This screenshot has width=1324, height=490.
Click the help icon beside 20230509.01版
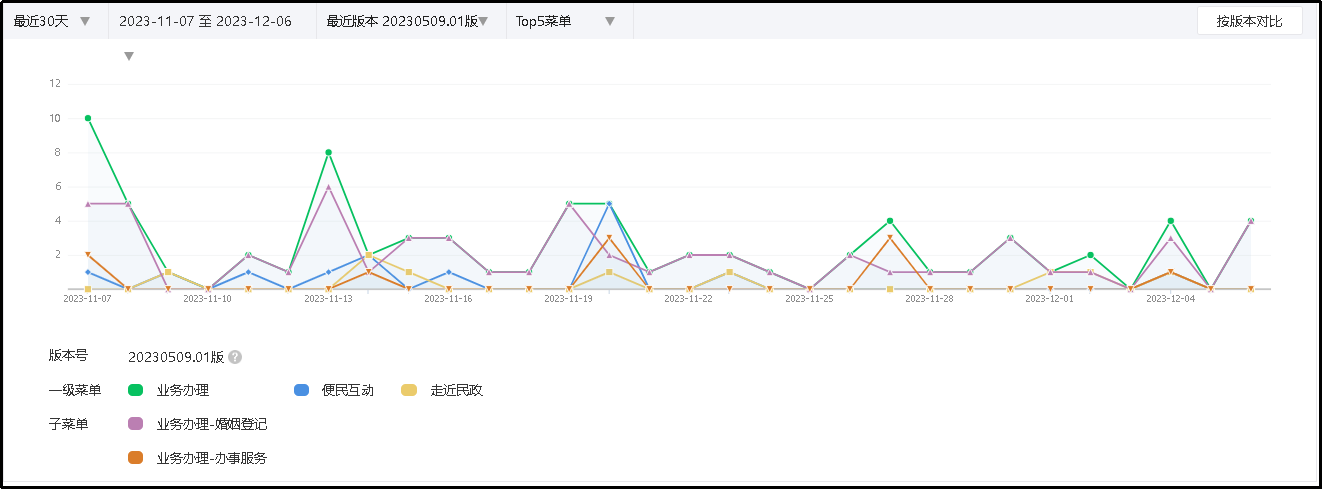point(235,357)
